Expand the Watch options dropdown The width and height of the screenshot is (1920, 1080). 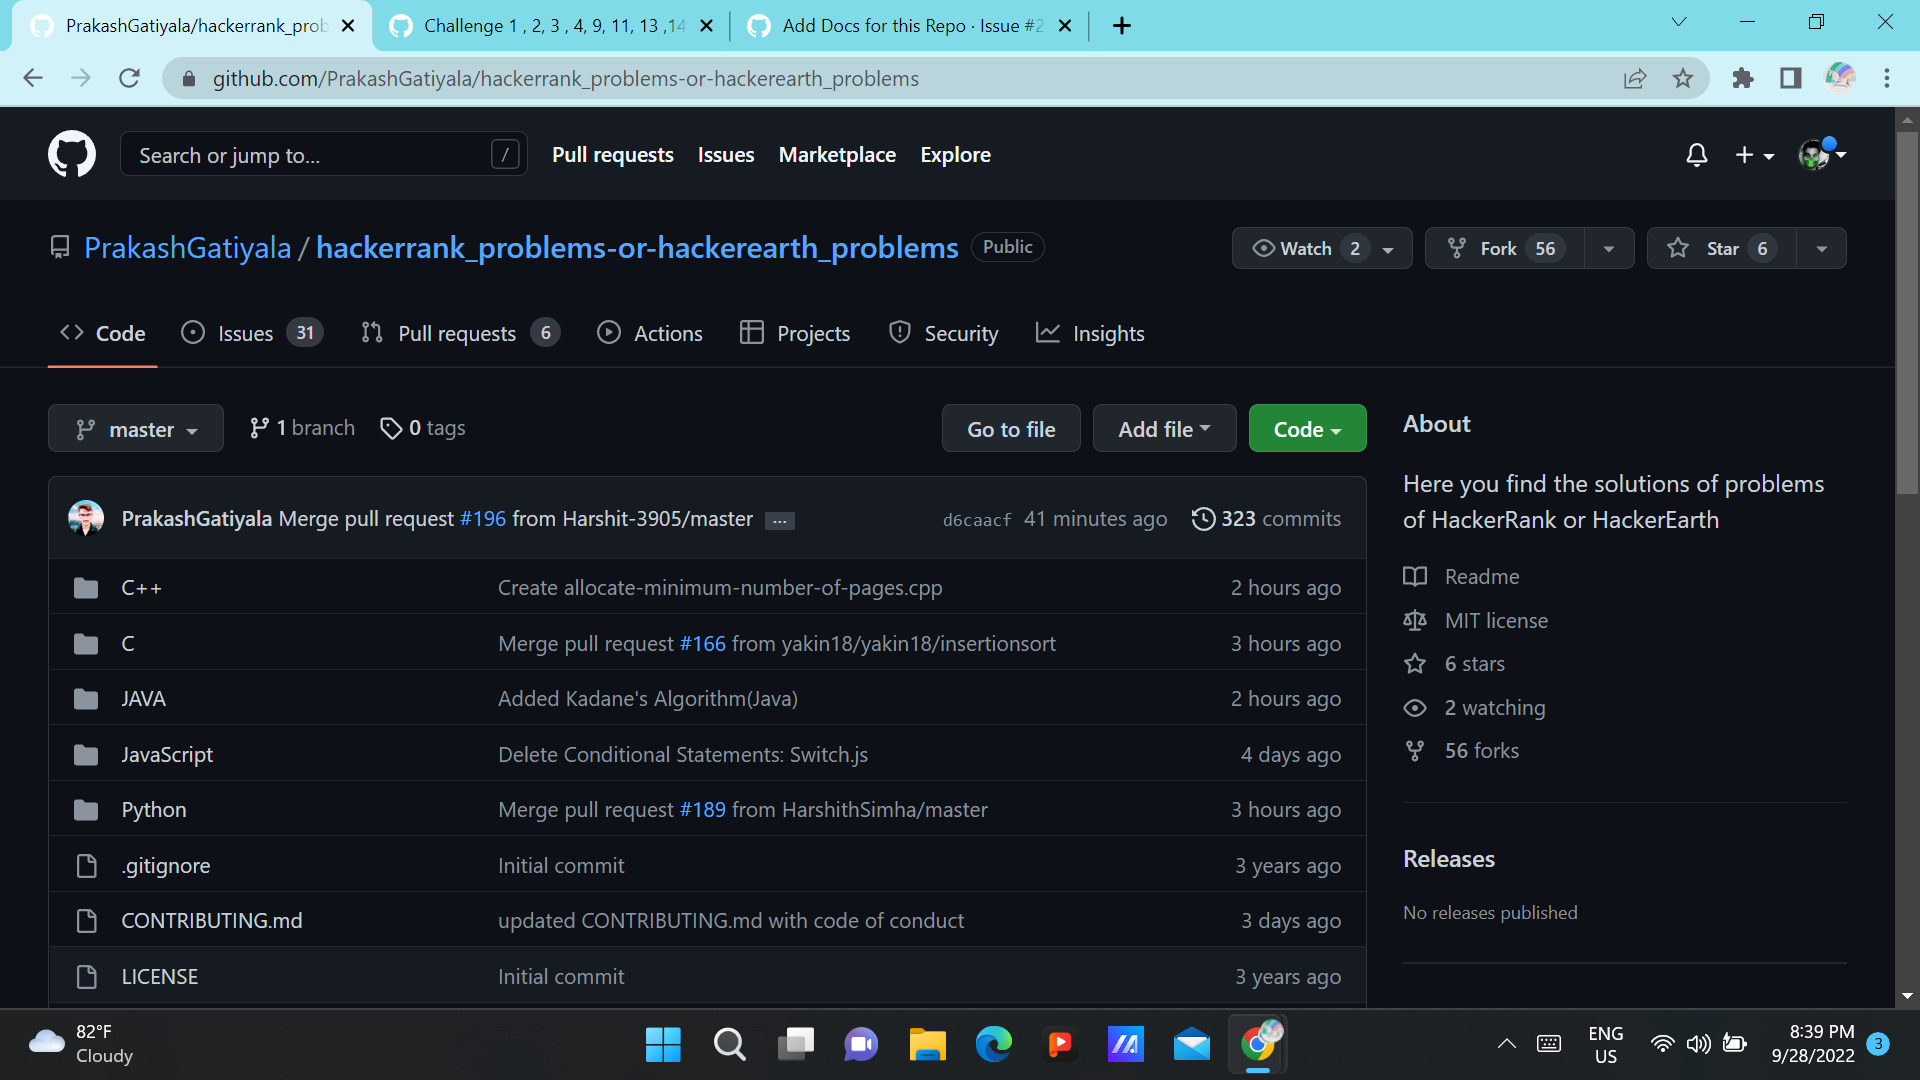(x=1388, y=249)
